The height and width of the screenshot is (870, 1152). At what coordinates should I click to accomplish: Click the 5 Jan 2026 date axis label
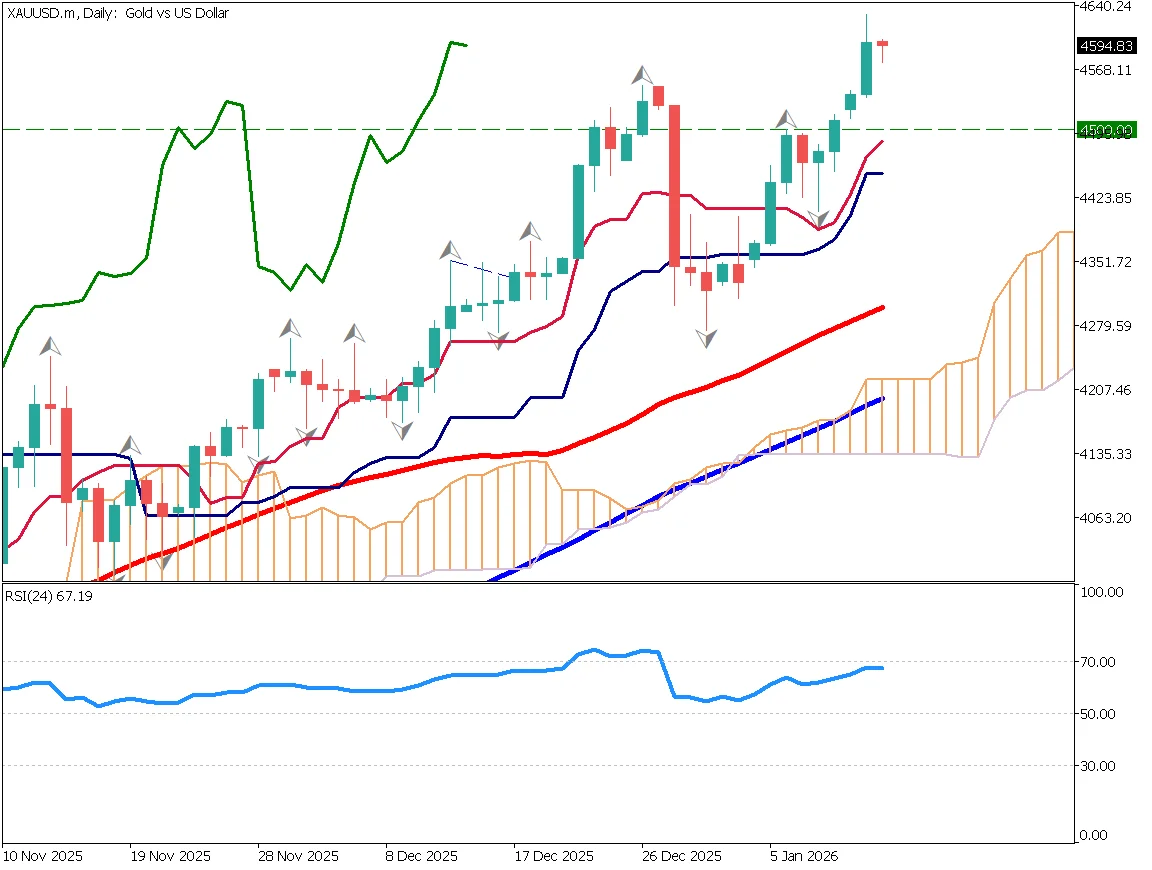(x=802, y=856)
